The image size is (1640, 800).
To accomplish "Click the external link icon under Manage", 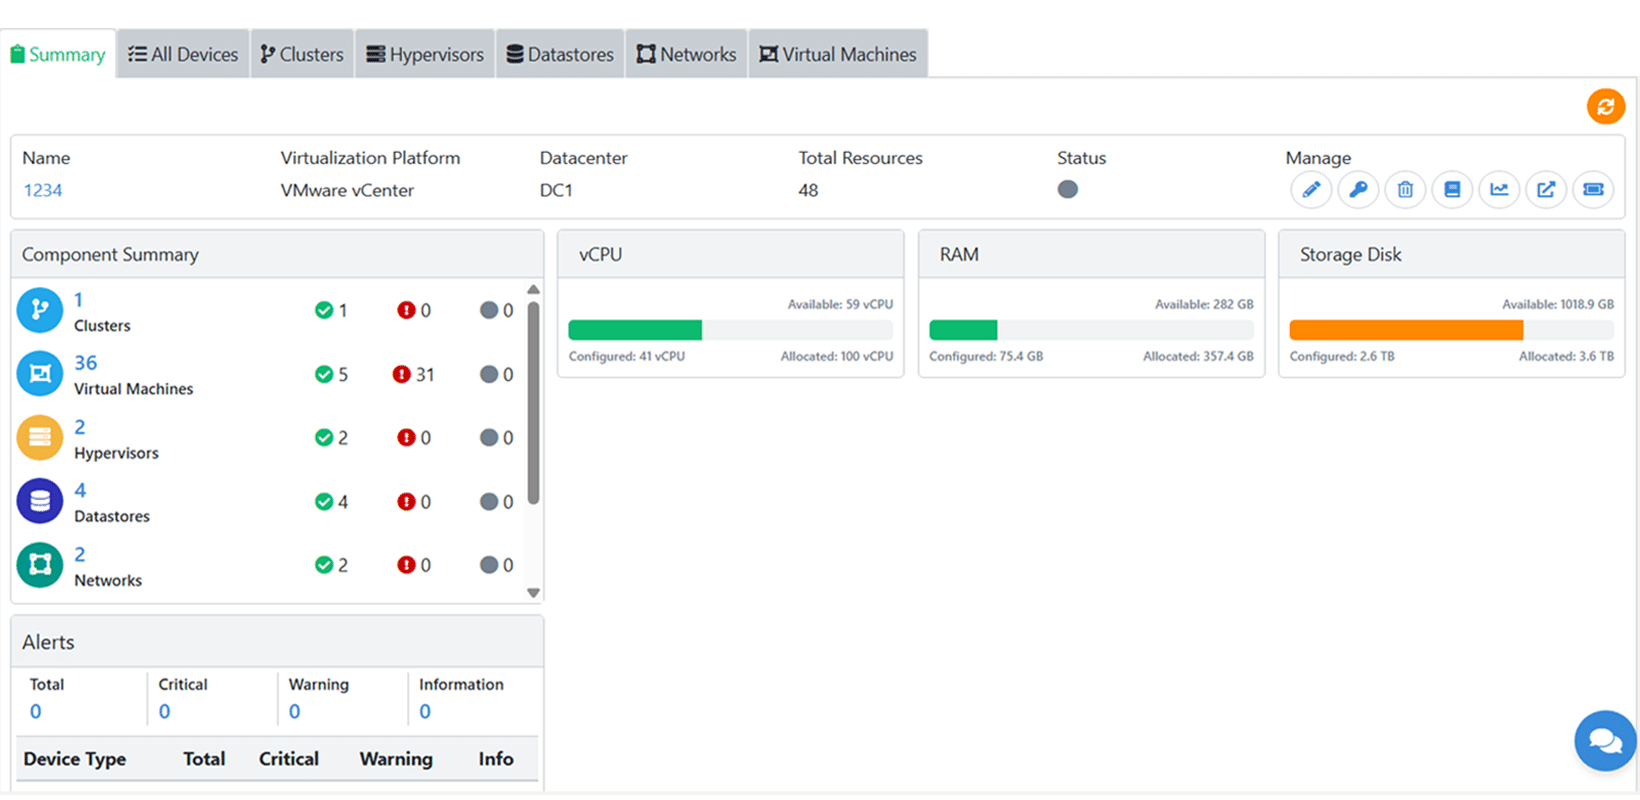I will click(x=1546, y=189).
